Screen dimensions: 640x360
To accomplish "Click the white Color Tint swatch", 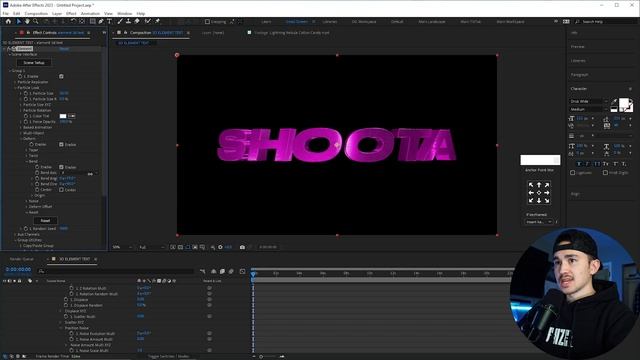I will click(x=63, y=116).
